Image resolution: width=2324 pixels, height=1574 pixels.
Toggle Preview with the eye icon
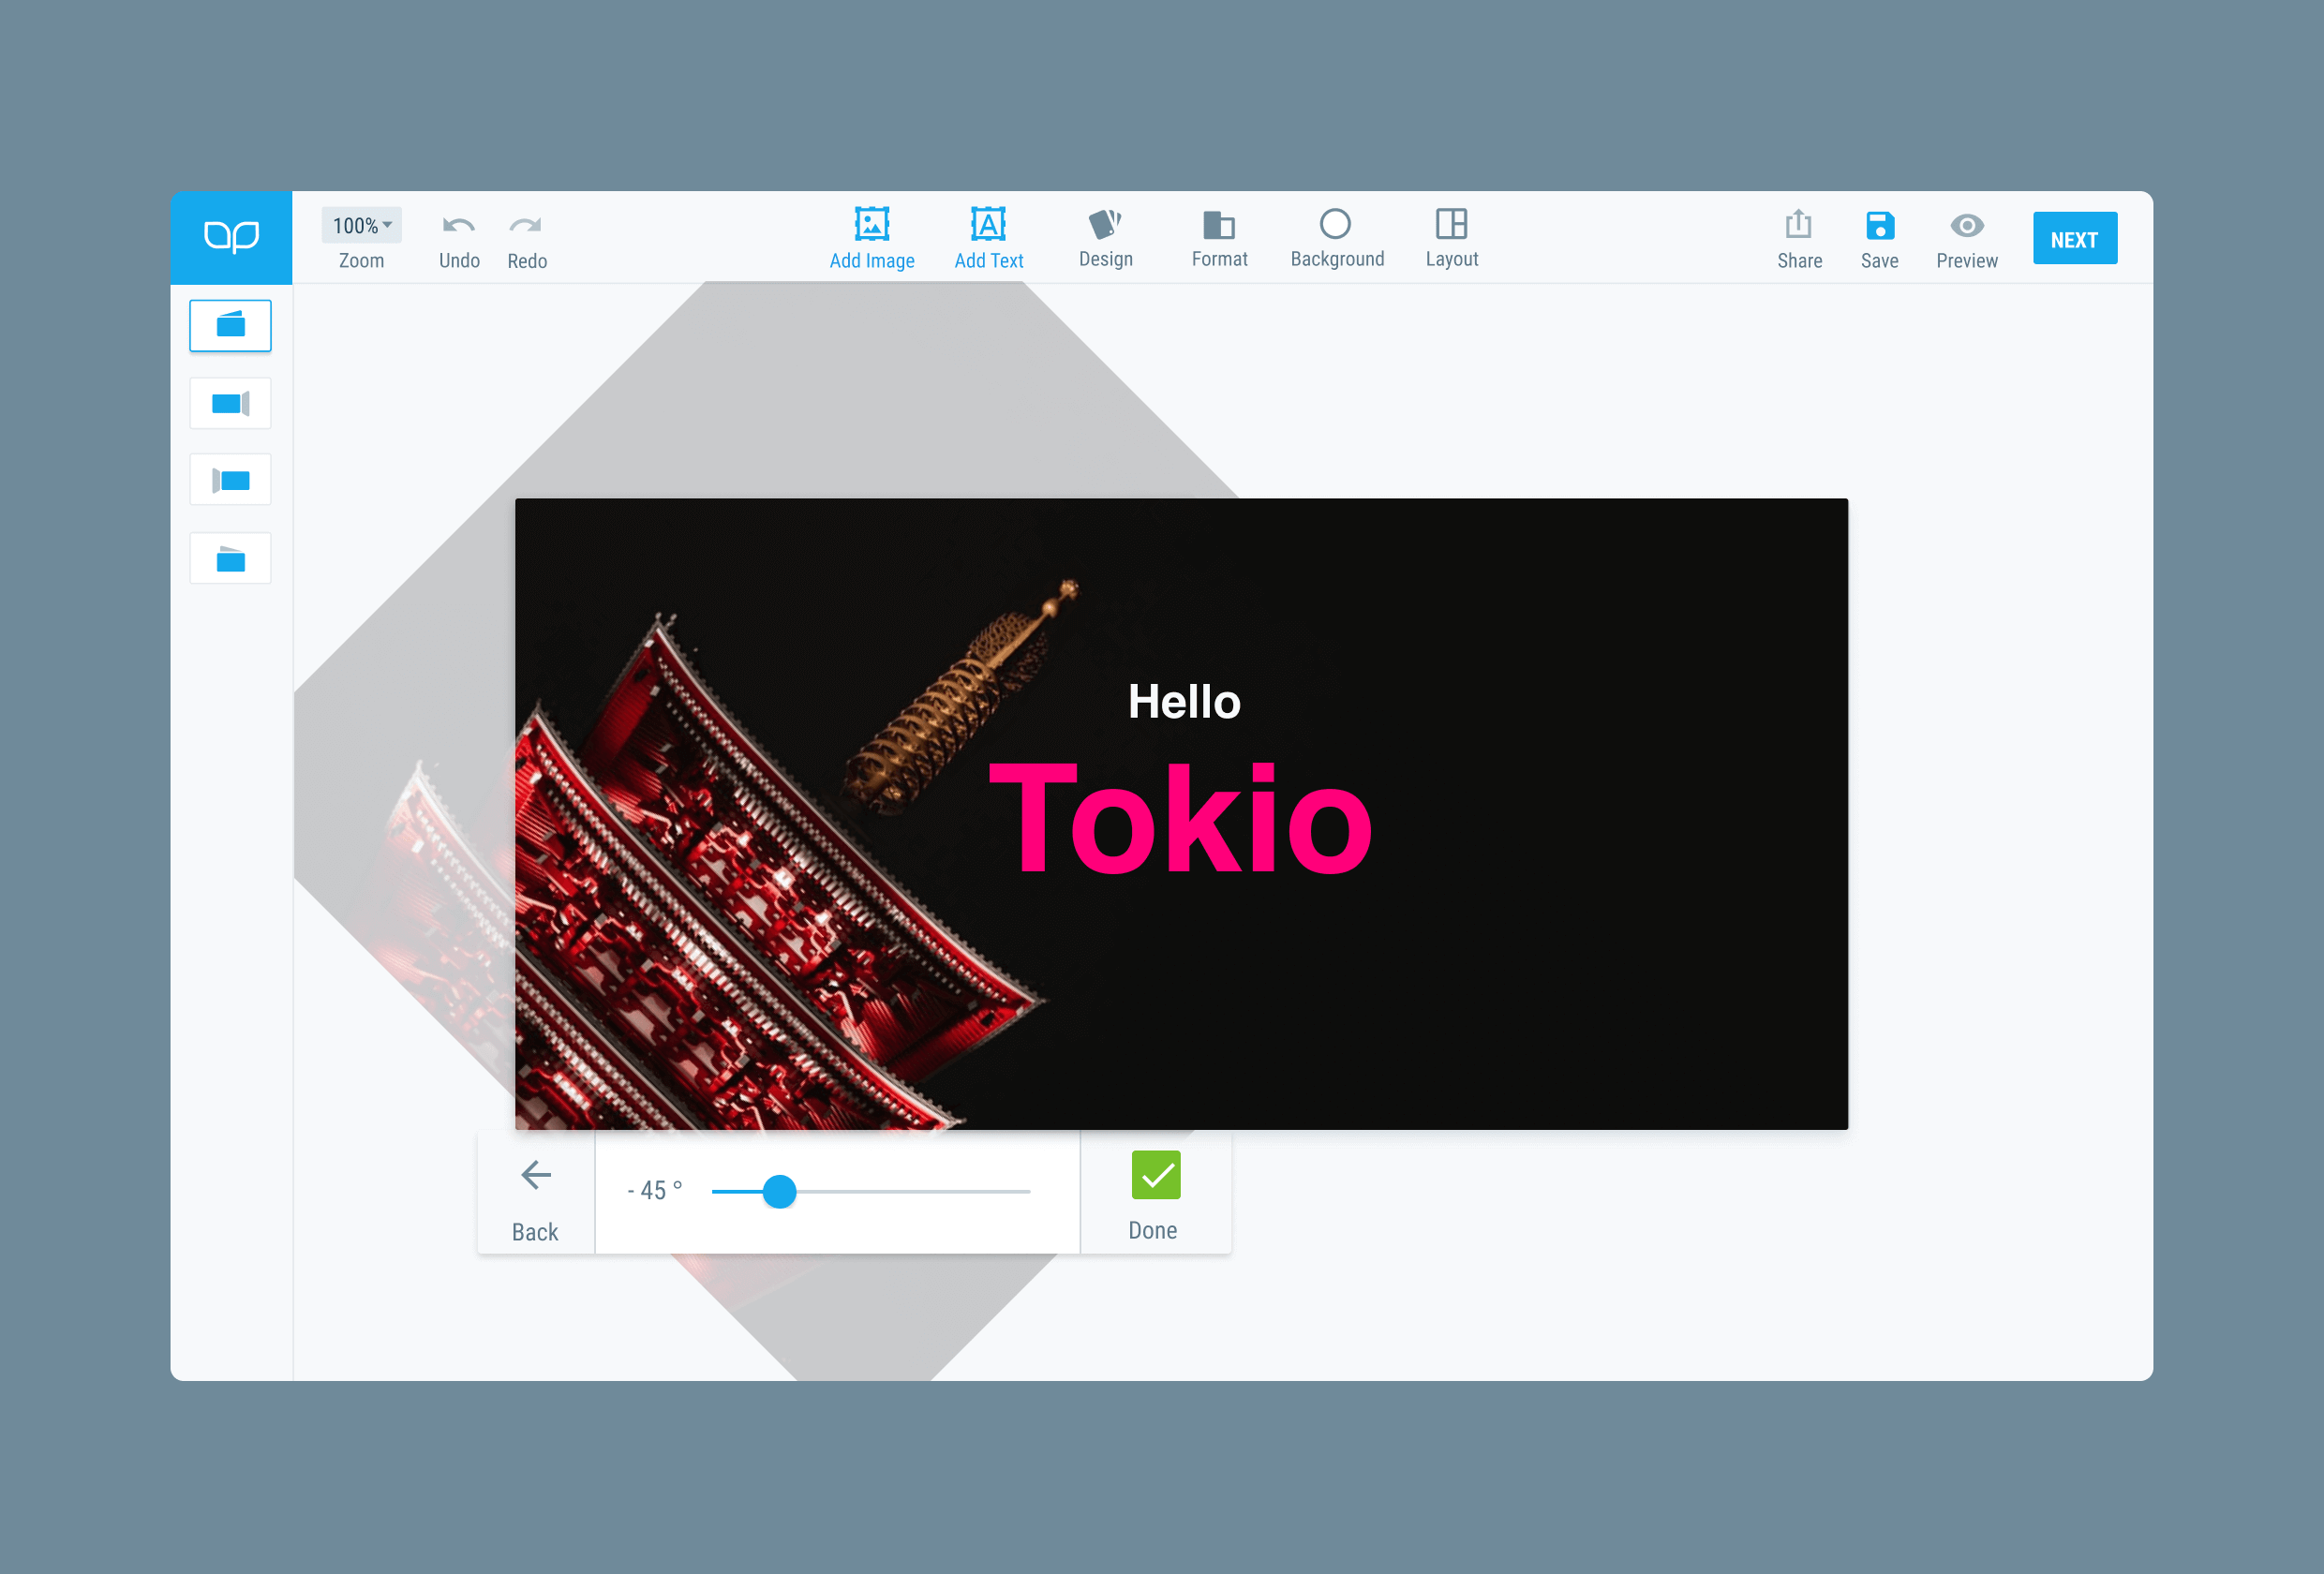[x=1966, y=226]
